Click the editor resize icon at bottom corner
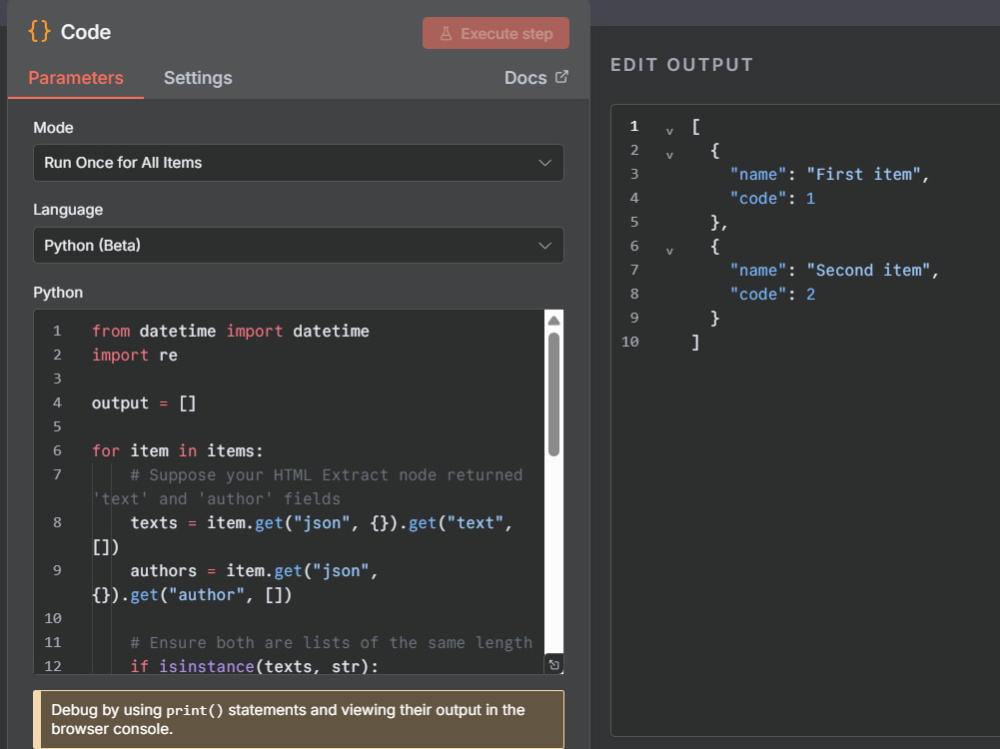 pyautogui.click(x=554, y=665)
